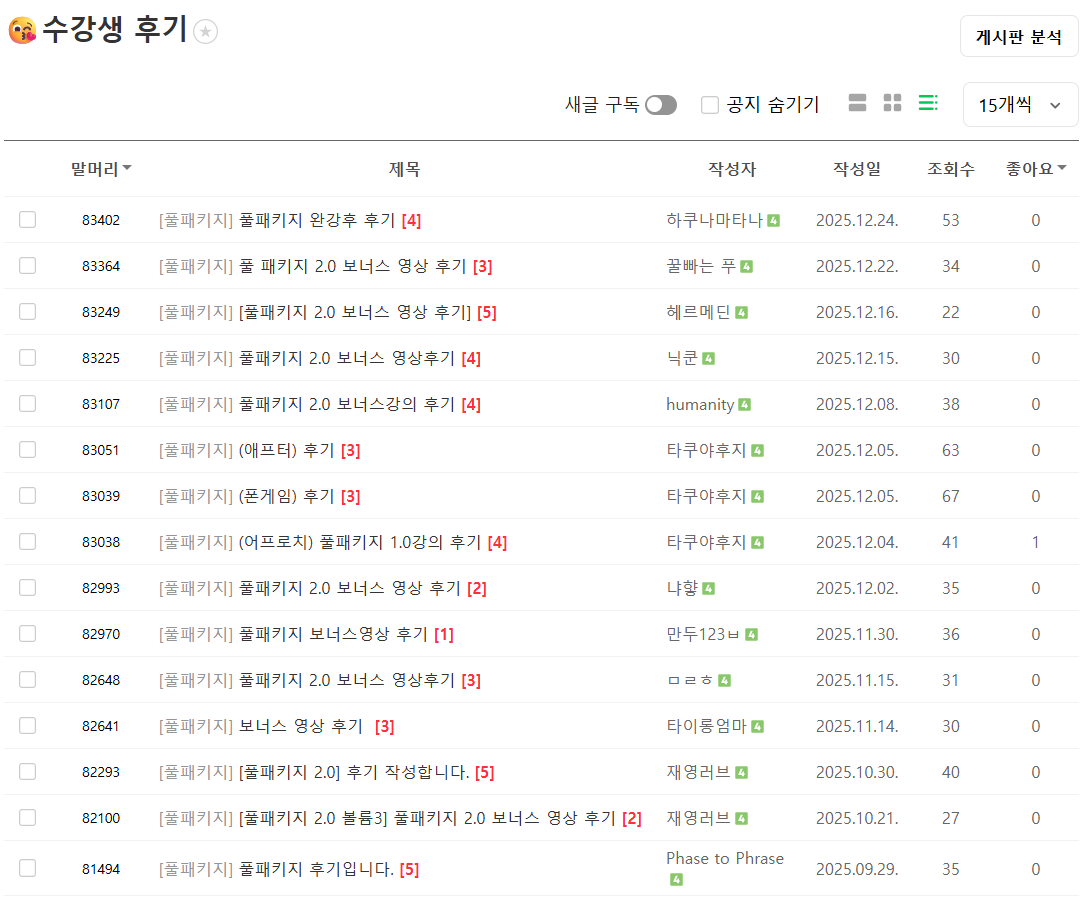Switch to album grid view icon
This screenshot has width=1083, height=900.
[892, 103]
